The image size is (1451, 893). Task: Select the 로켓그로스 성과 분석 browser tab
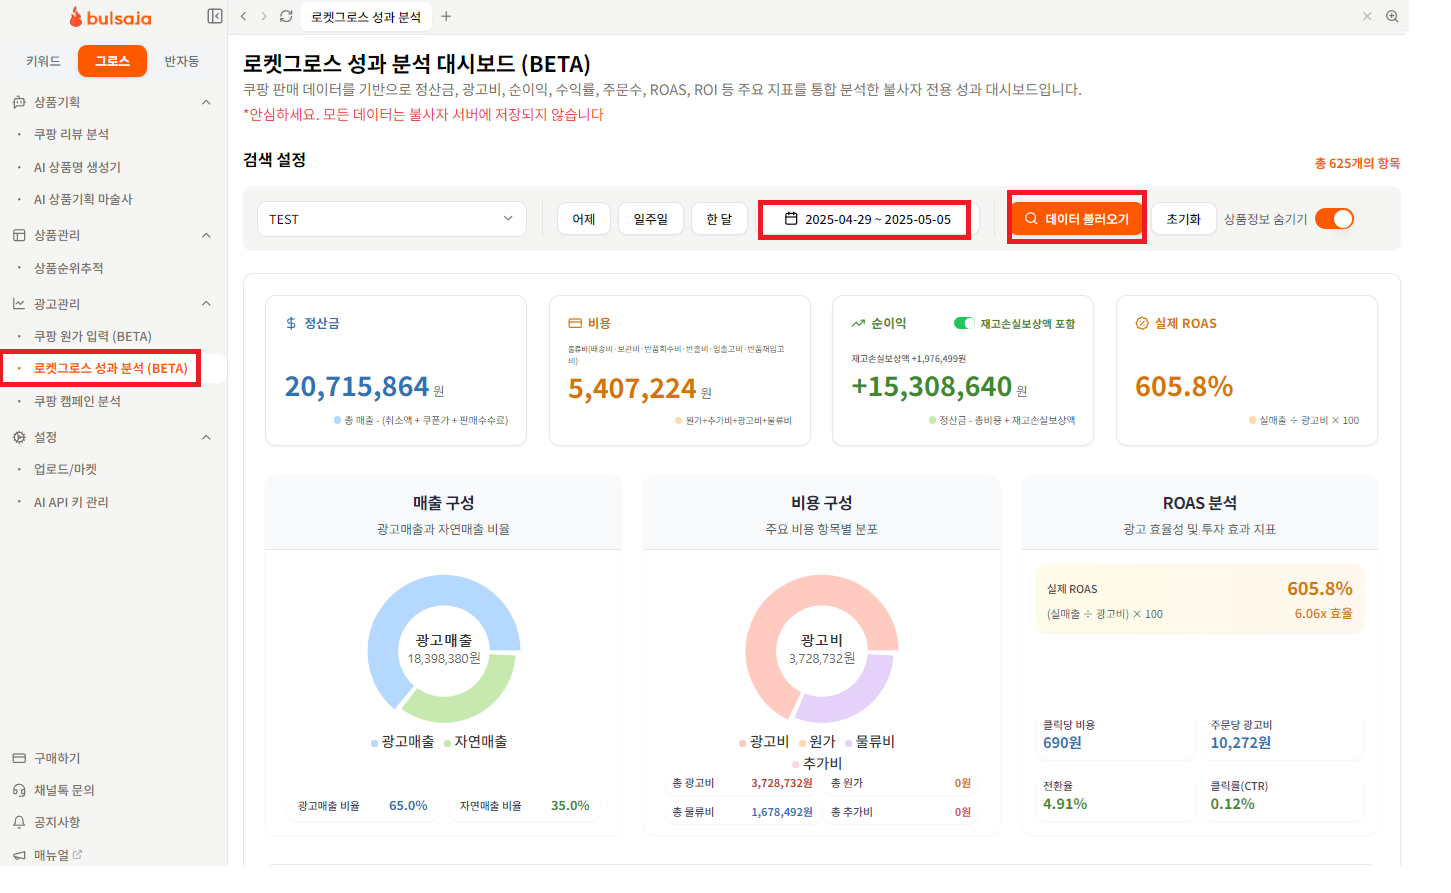366,16
